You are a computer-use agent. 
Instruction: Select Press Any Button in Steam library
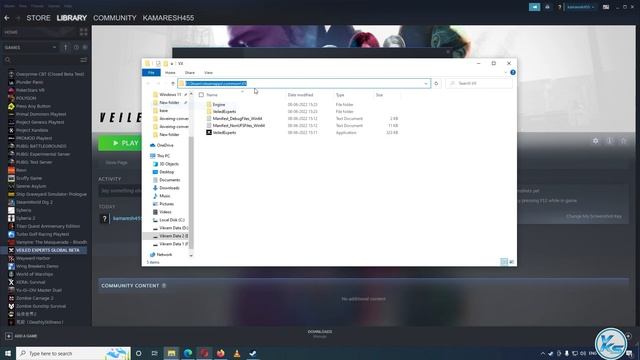33,106
